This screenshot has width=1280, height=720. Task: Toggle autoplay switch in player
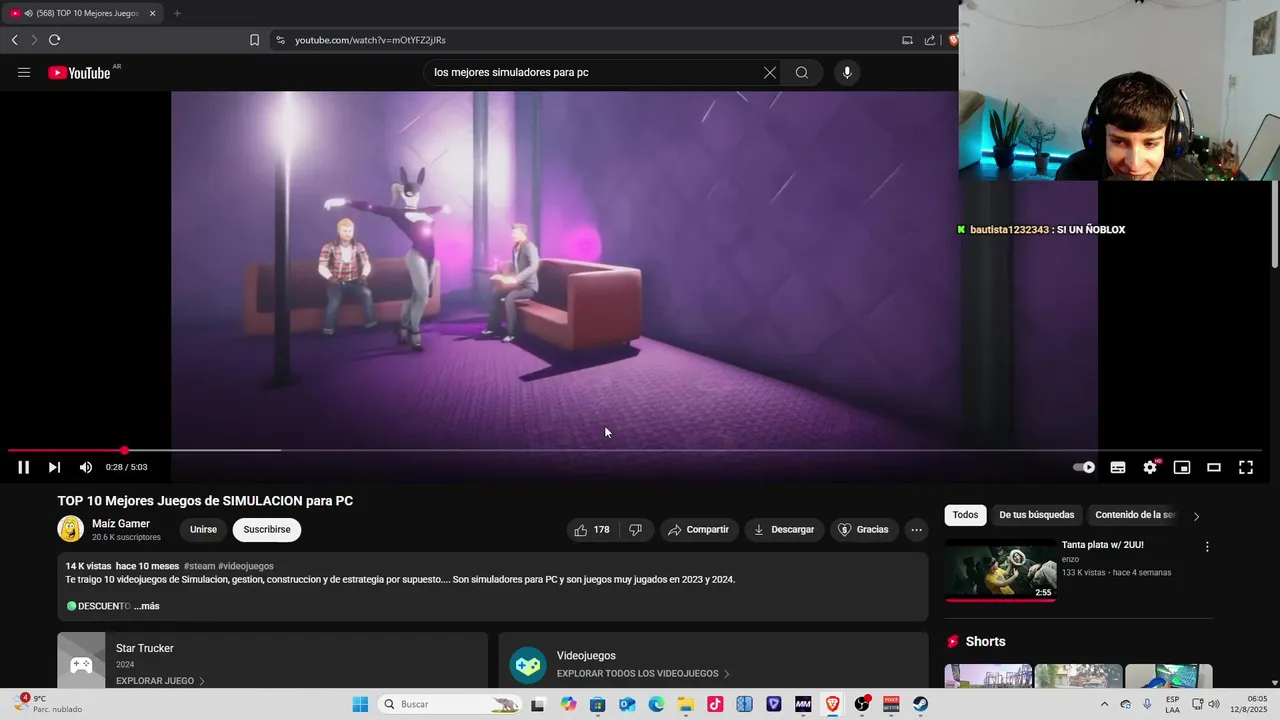pyautogui.click(x=1084, y=467)
